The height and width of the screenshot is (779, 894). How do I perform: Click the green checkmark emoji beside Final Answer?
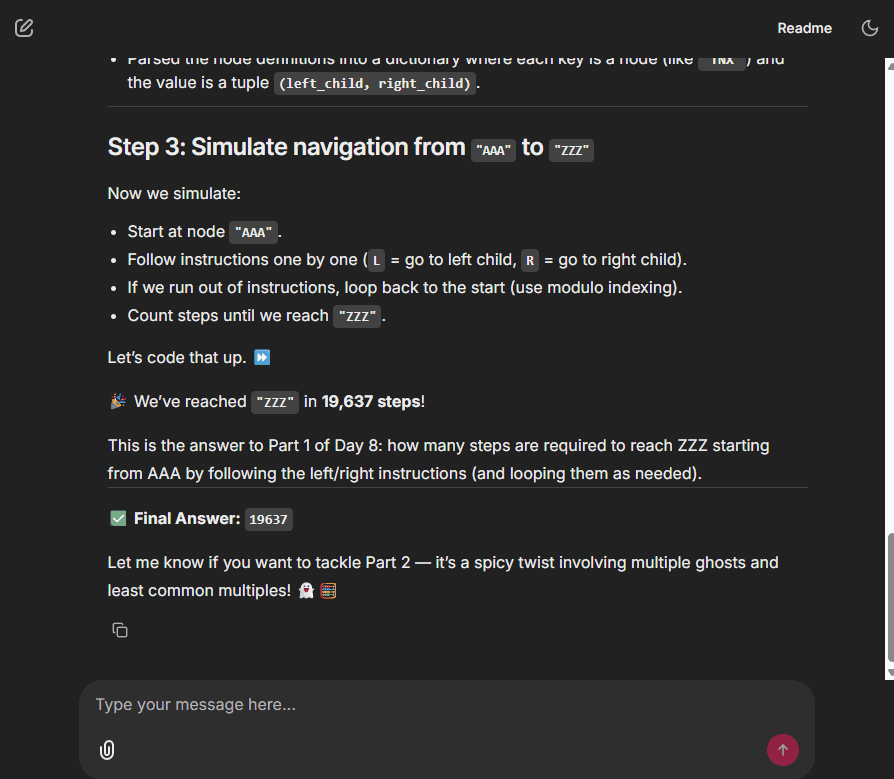(x=118, y=518)
